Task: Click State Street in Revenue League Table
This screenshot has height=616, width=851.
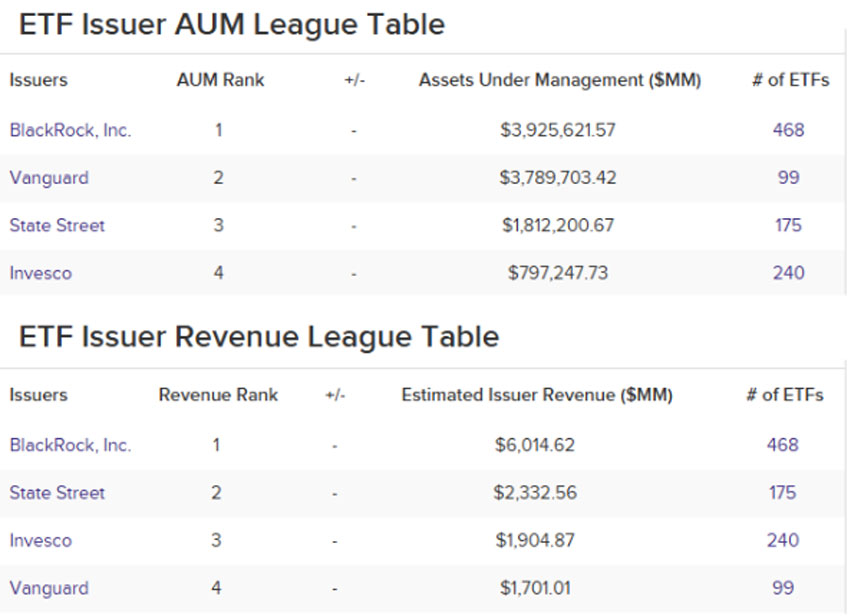Action: (57, 493)
